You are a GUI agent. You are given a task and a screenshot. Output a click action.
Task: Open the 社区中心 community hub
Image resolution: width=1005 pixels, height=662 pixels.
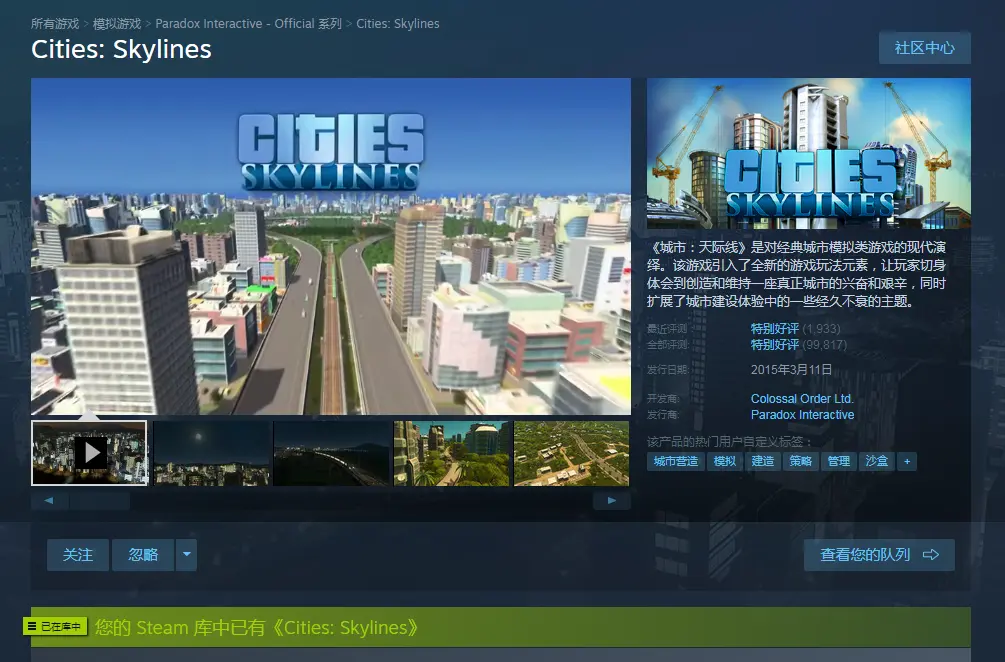tap(924, 48)
